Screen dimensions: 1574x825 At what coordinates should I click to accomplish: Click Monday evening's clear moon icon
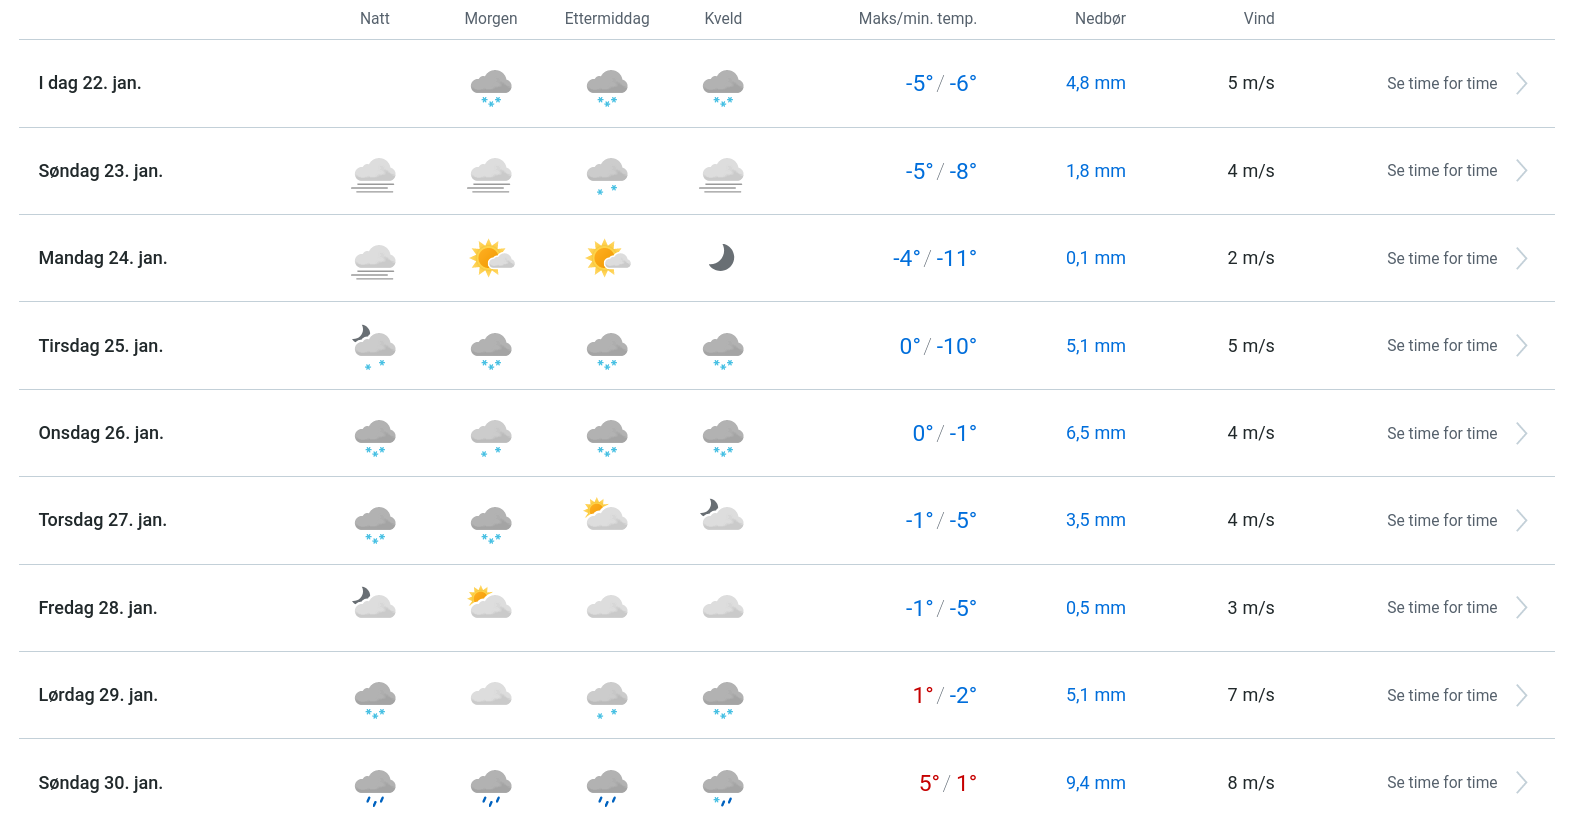click(722, 258)
